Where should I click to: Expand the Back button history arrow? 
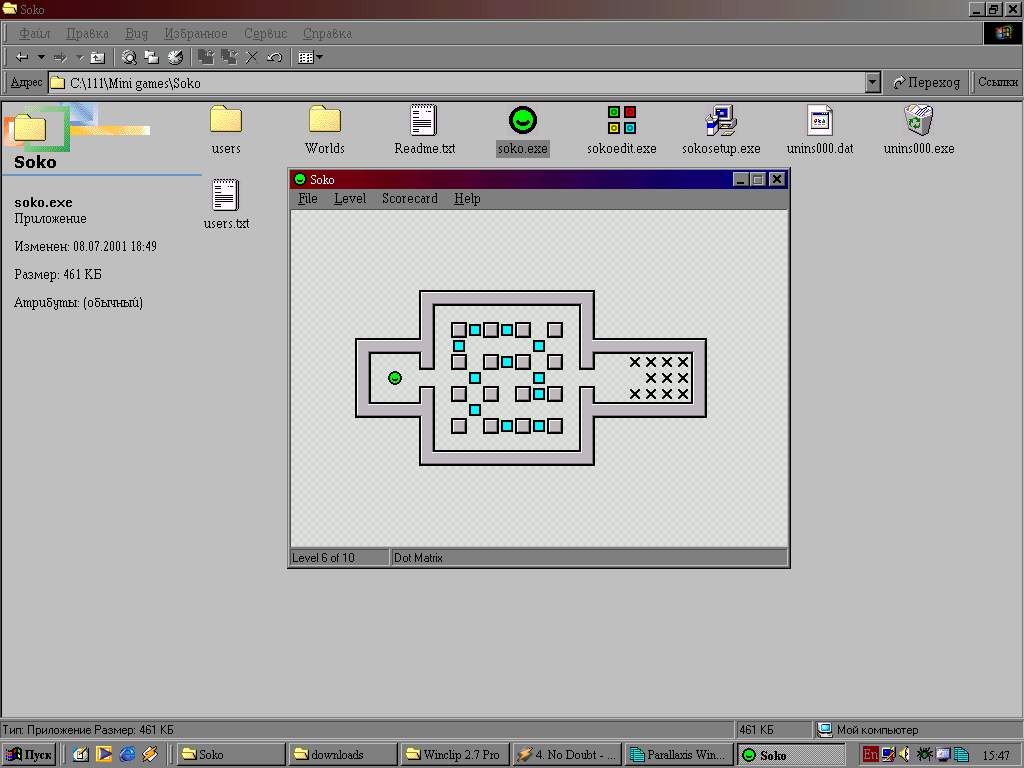tap(41, 57)
